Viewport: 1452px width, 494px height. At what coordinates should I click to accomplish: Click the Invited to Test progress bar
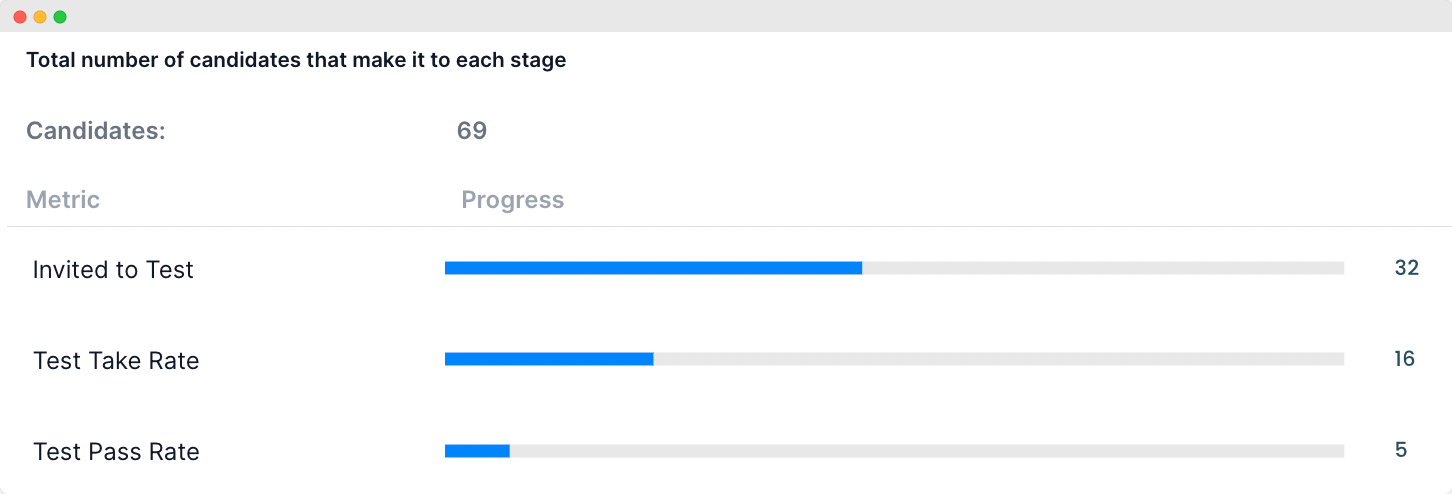pos(894,268)
